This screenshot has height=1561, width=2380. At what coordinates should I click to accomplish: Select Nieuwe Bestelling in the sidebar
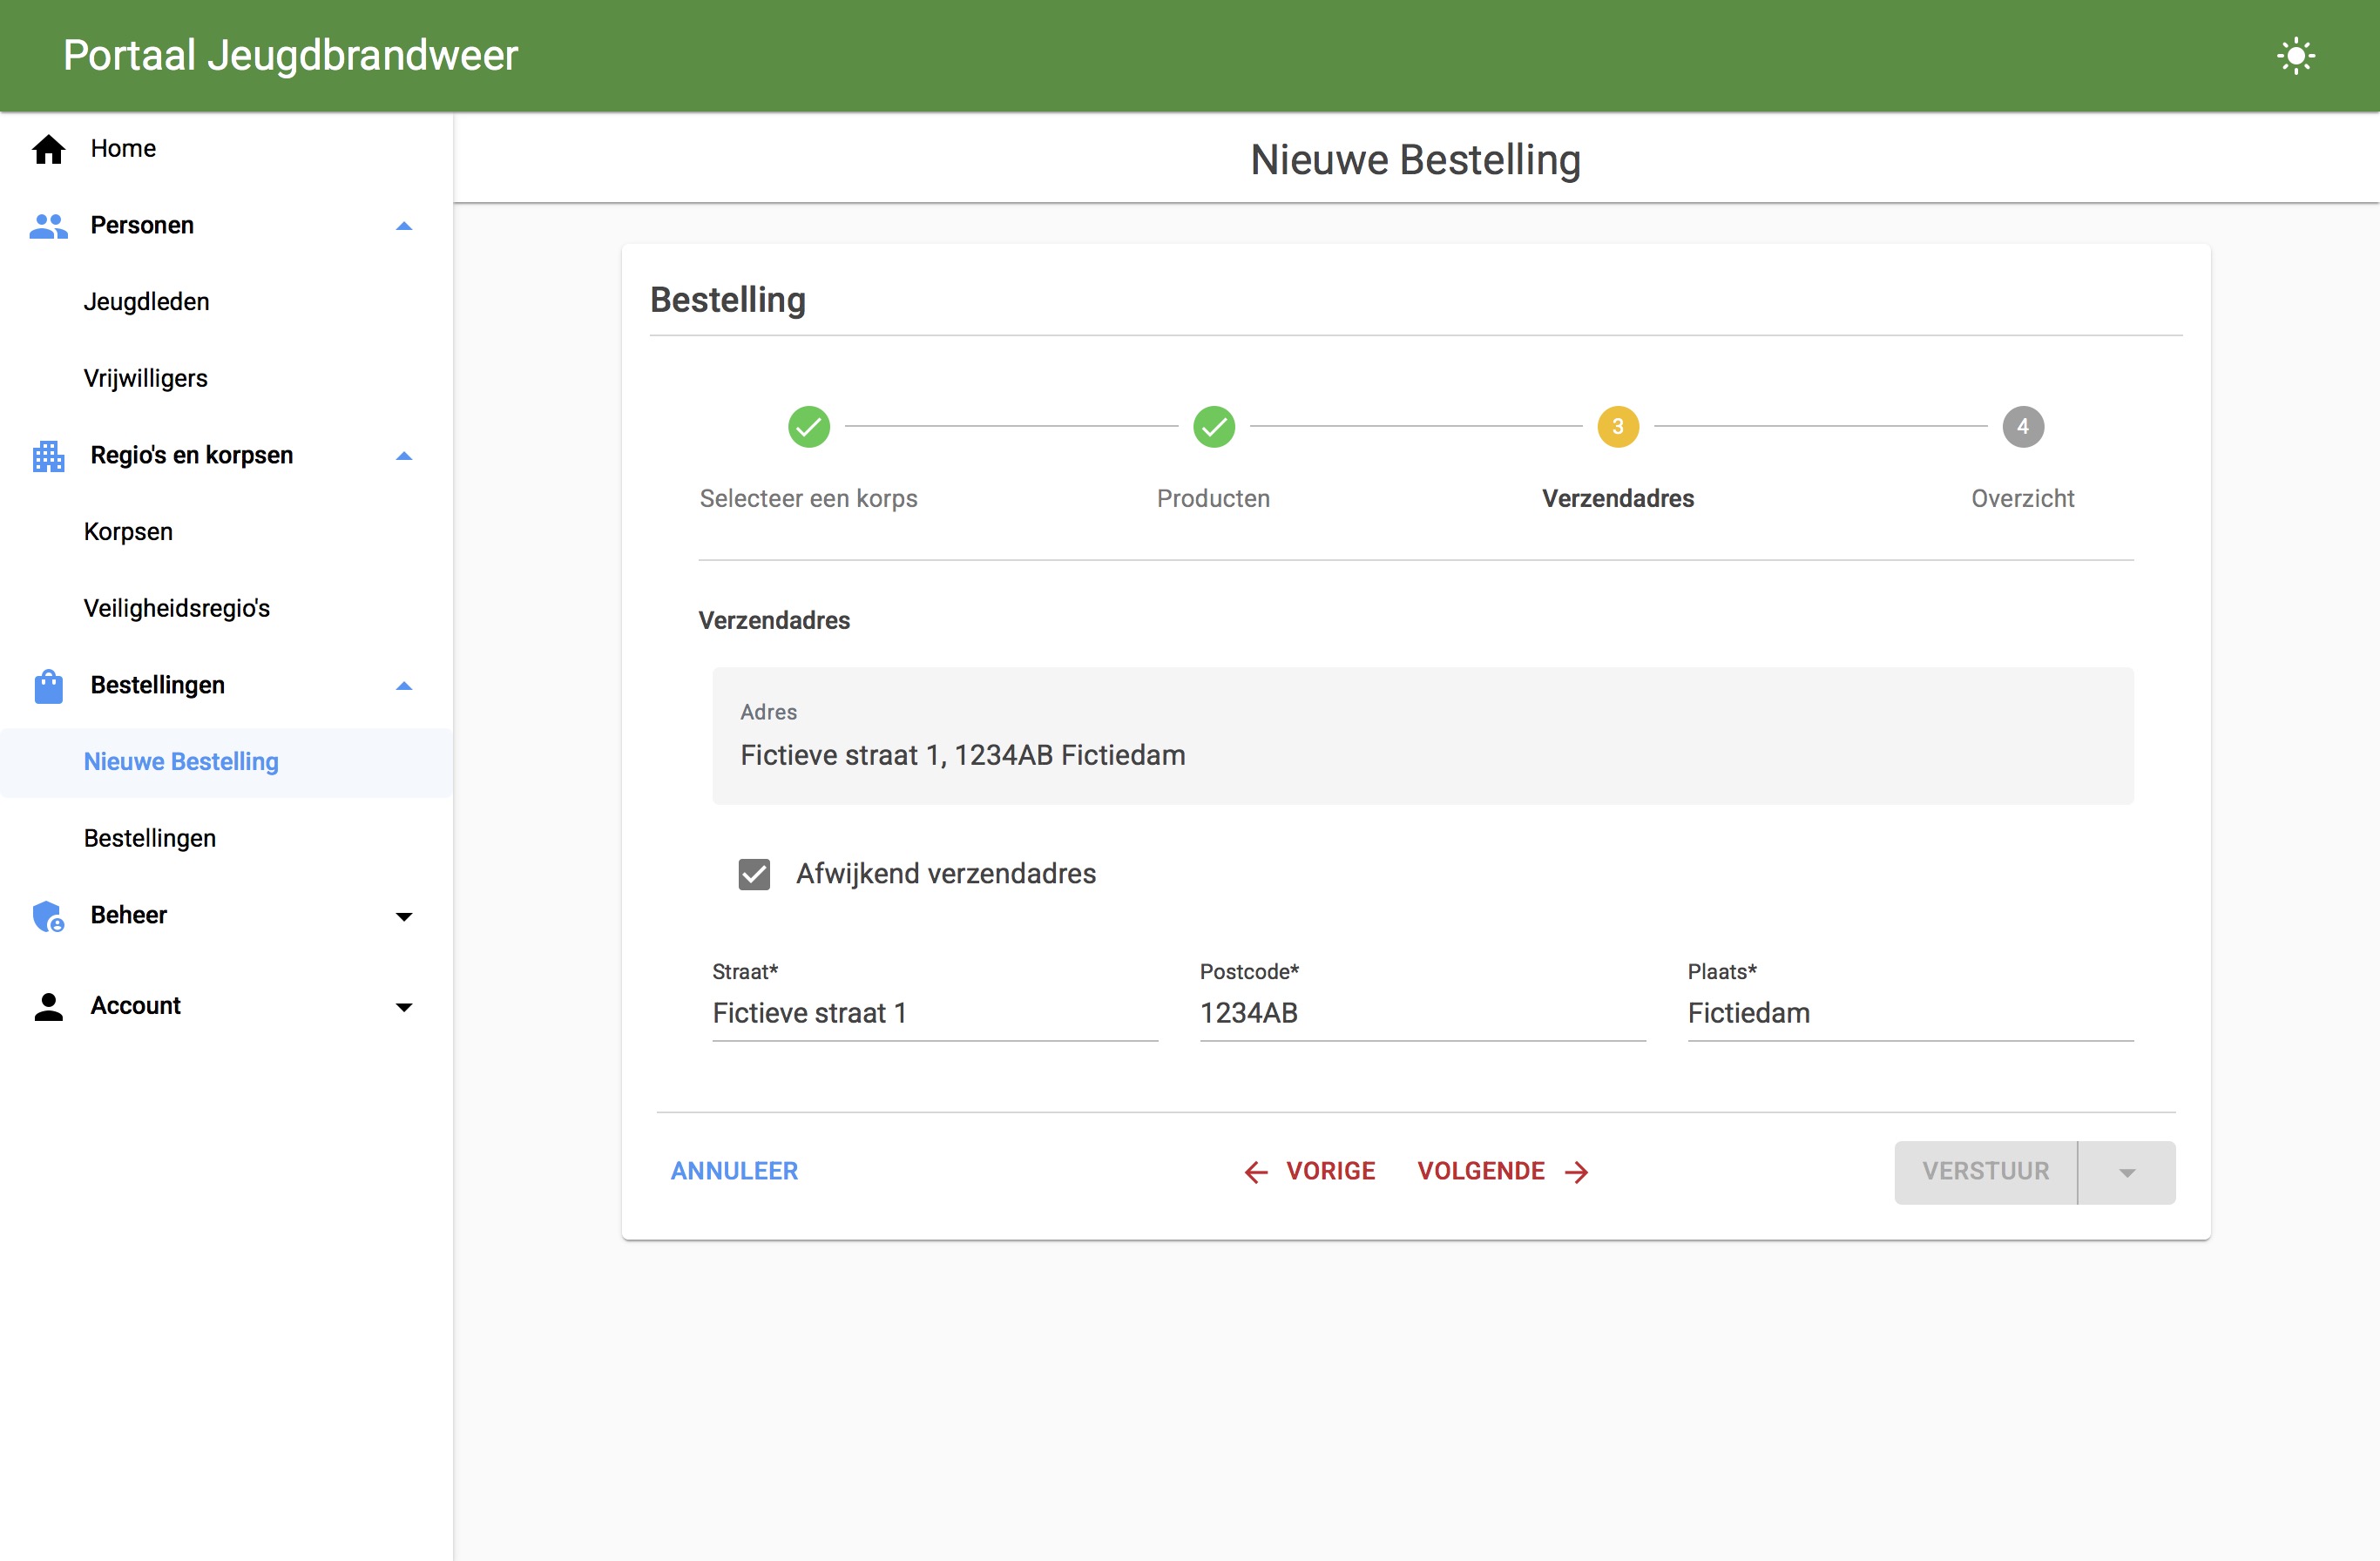[x=226, y=762]
